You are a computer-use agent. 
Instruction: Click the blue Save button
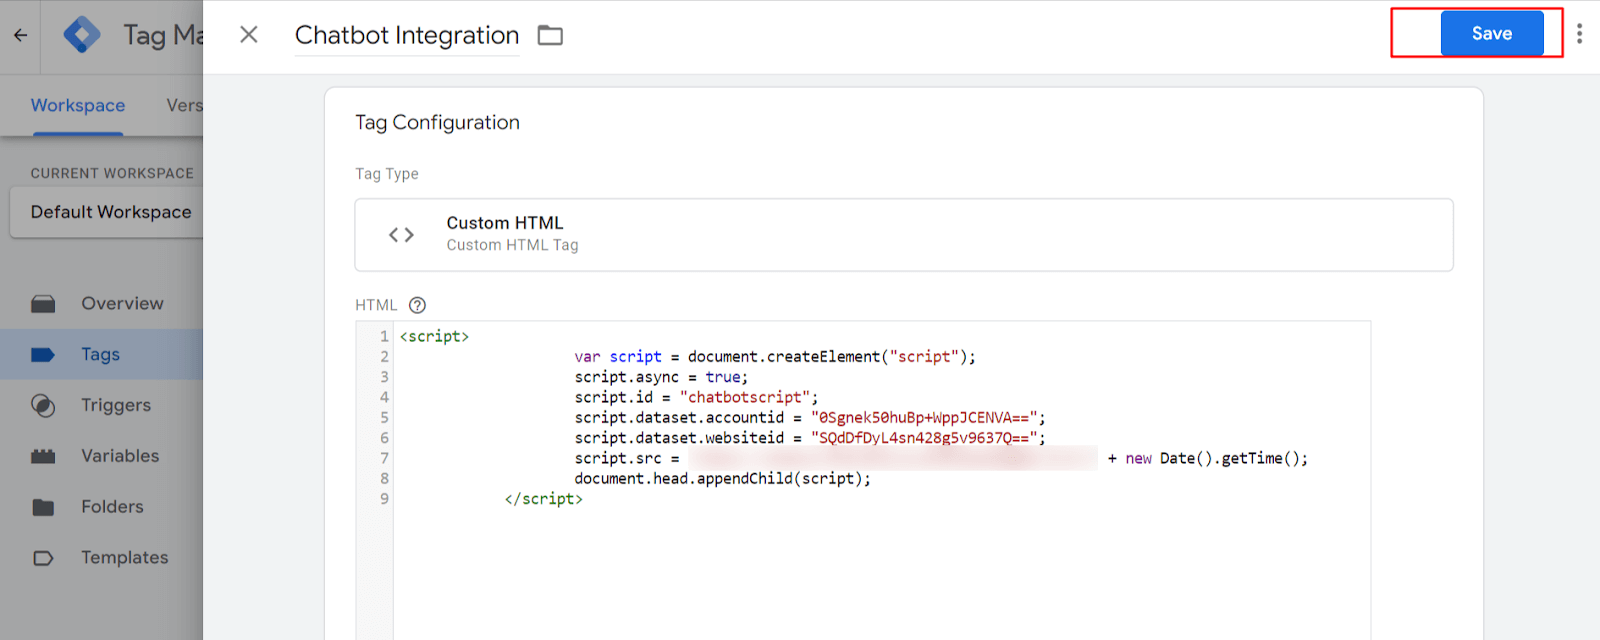pyautogui.click(x=1491, y=33)
